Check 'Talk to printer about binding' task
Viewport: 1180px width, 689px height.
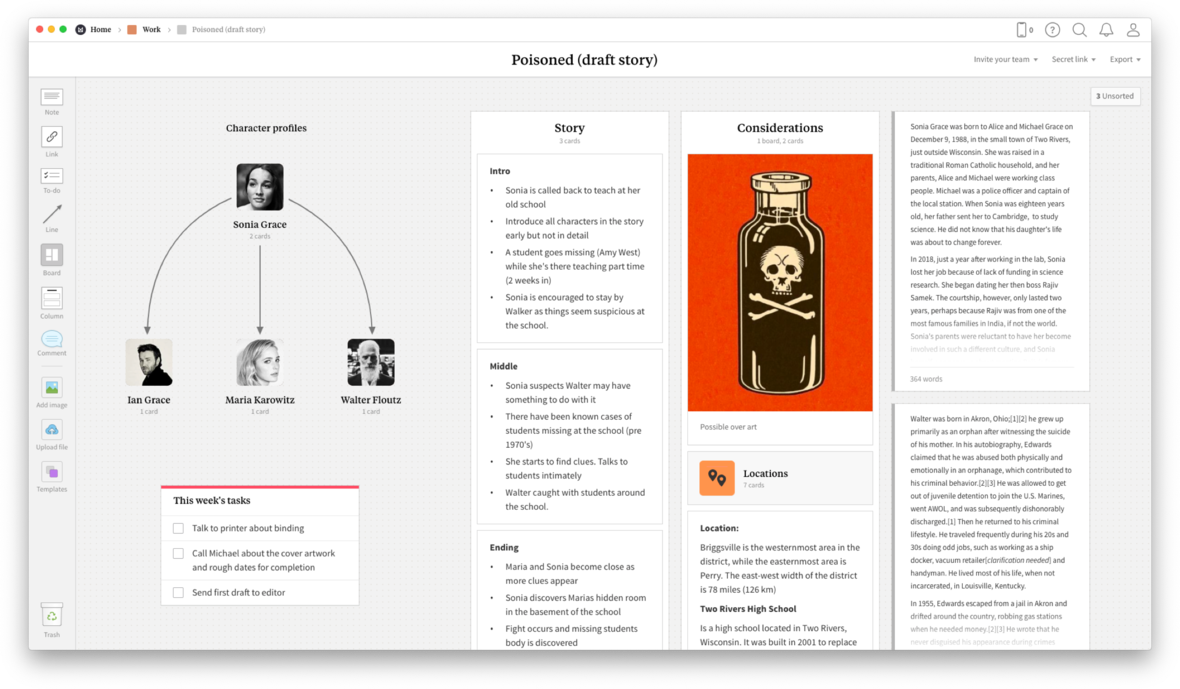(x=178, y=528)
